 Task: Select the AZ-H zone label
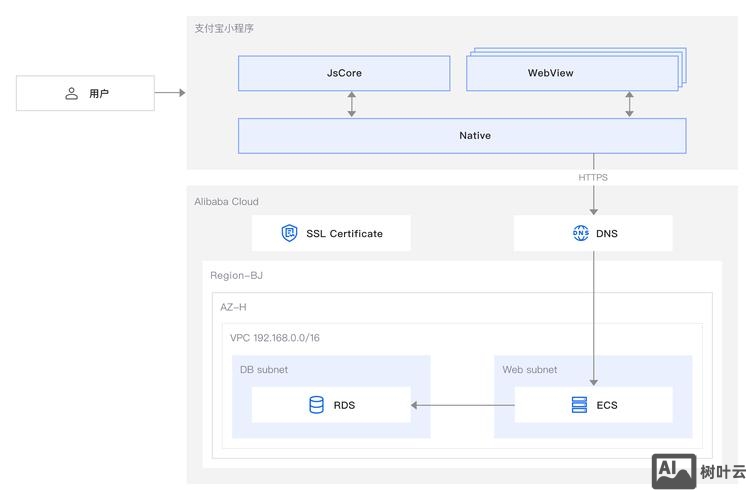point(233,307)
